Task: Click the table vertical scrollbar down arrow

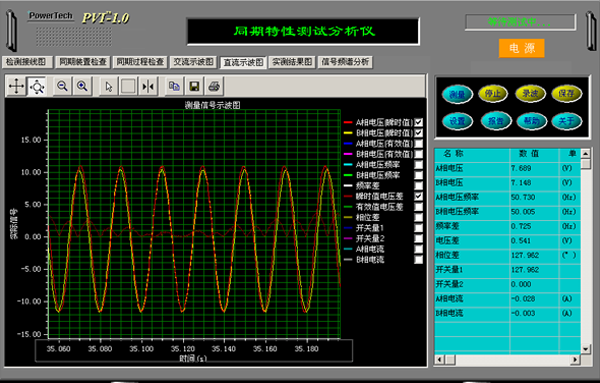Action: coord(585,349)
